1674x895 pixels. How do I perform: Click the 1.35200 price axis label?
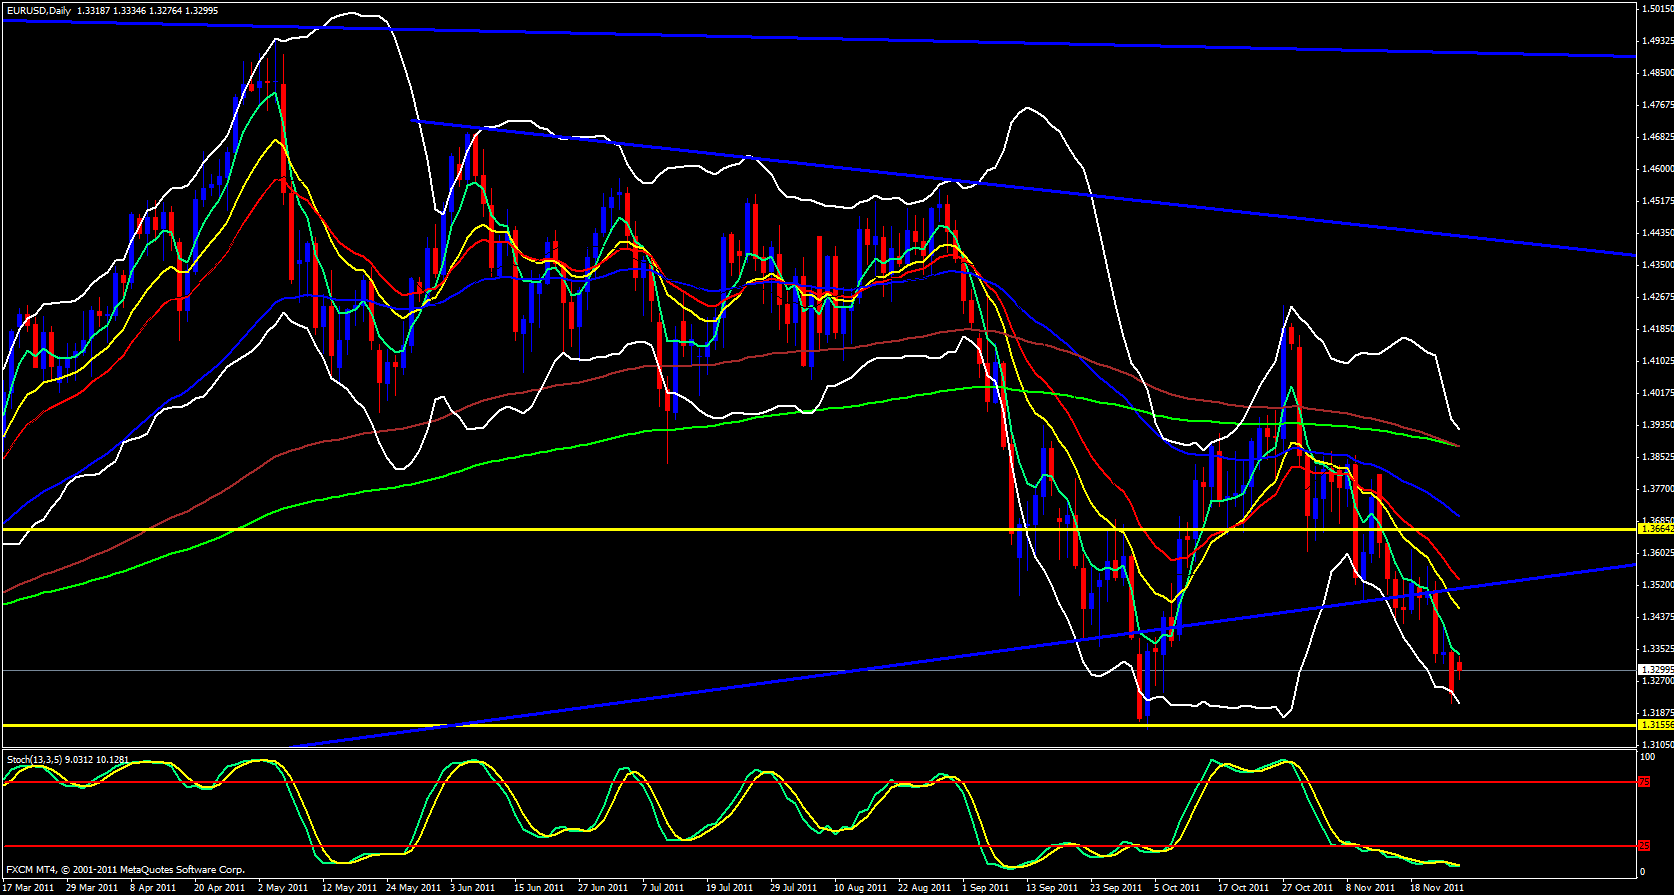point(1657,585)
